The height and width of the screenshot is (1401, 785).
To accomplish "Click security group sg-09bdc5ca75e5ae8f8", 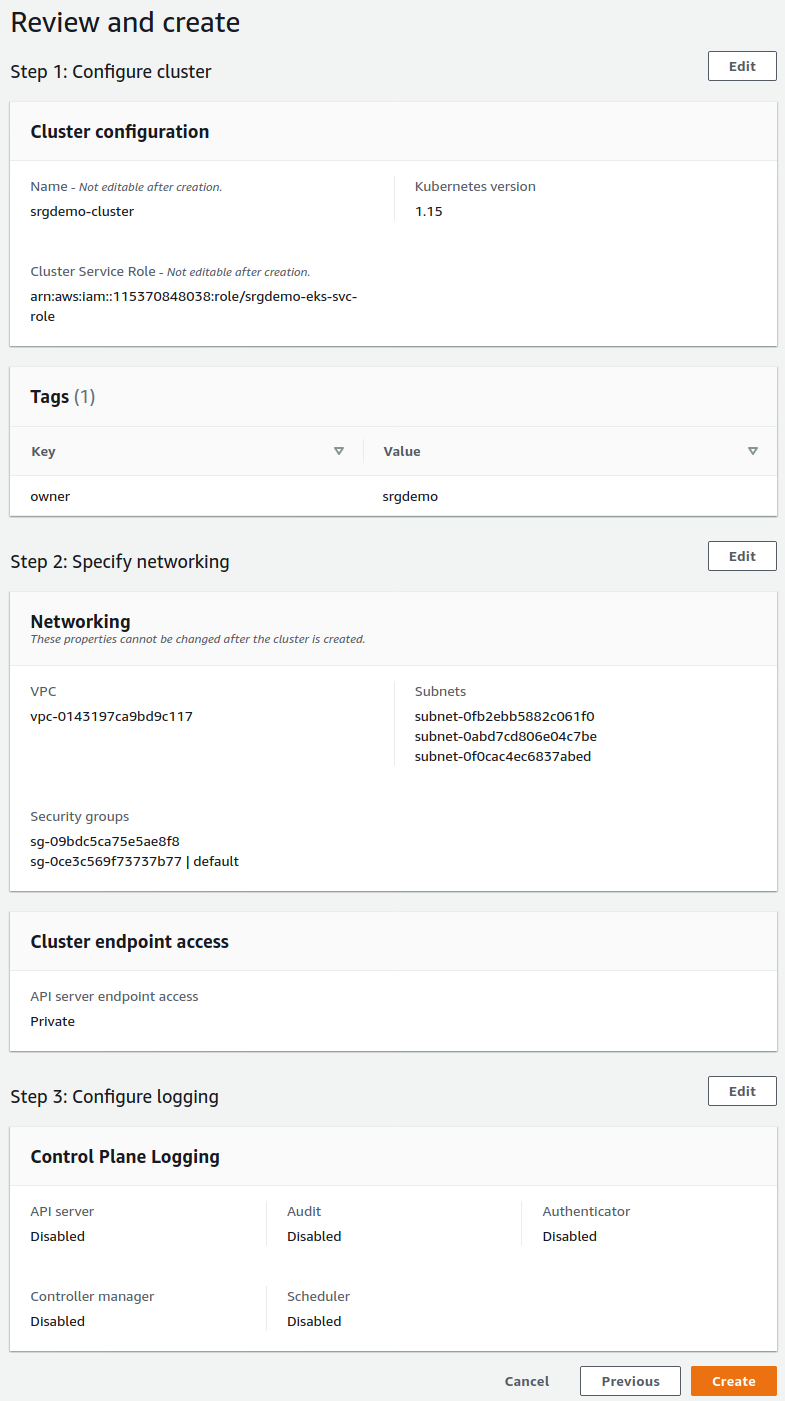I will 105,841.
